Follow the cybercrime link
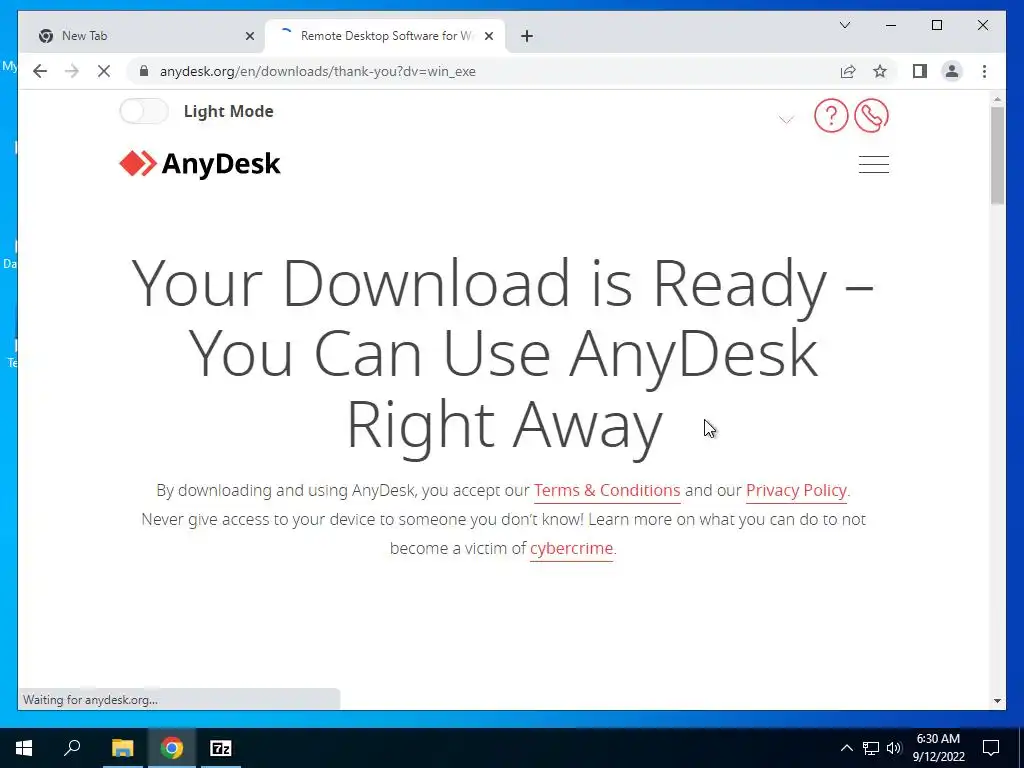Screen dimensions: 1024x768 point(571,548)
